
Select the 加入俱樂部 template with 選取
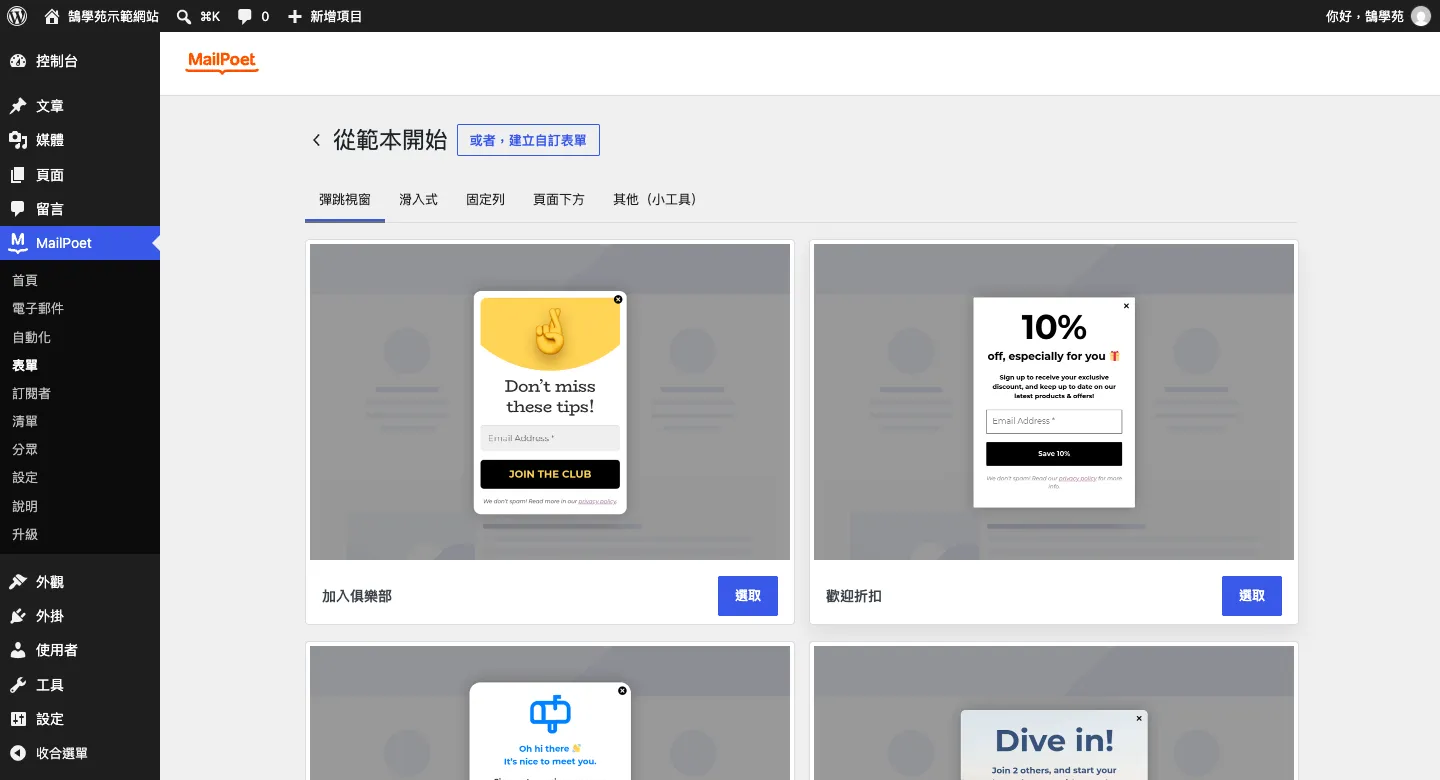click(748, 596)
